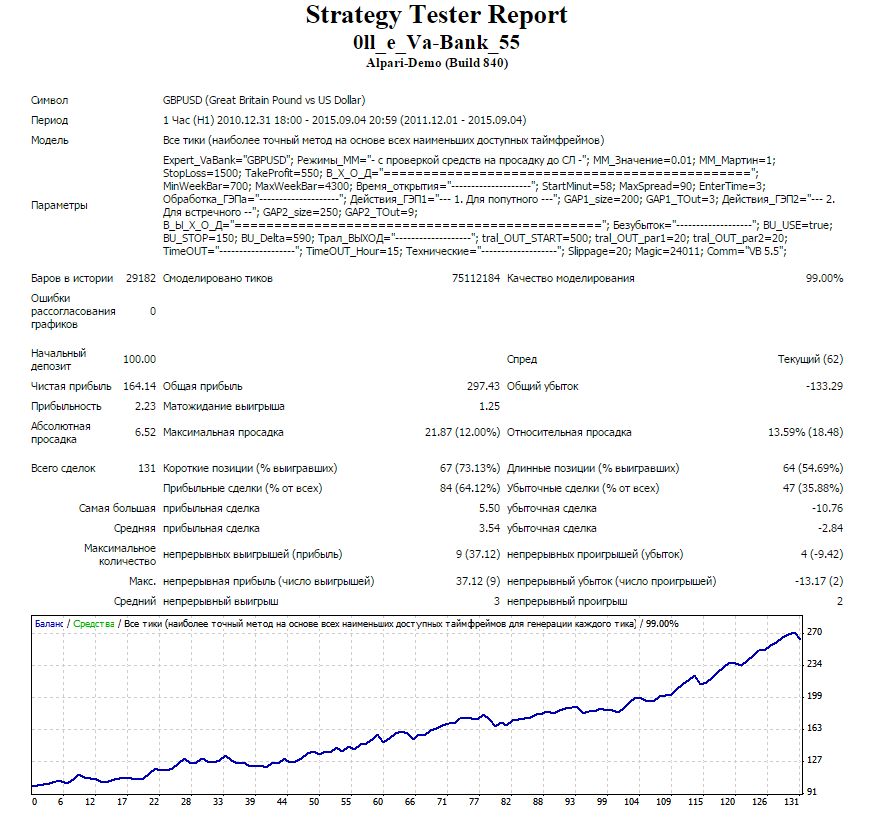Click the chart x-axis label 66
Viewport: 869px width, 814px height.
tap(410, 802)
